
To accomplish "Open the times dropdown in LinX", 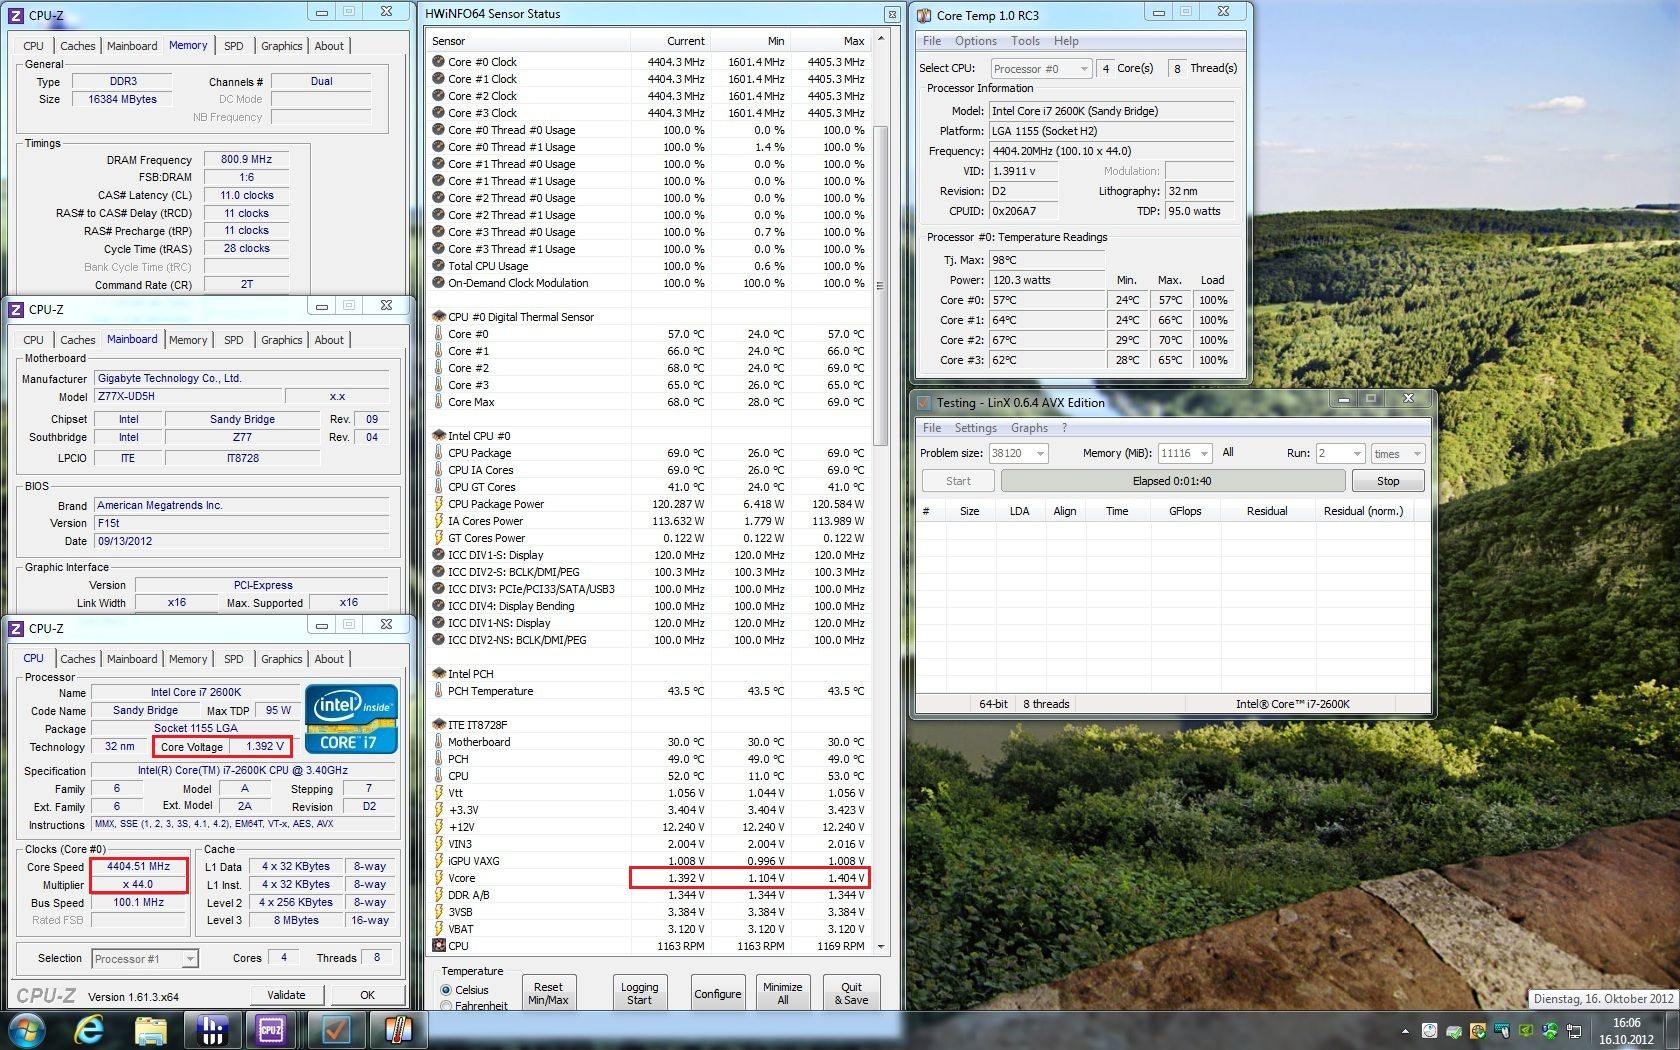I will click(x=1398, y=454).
